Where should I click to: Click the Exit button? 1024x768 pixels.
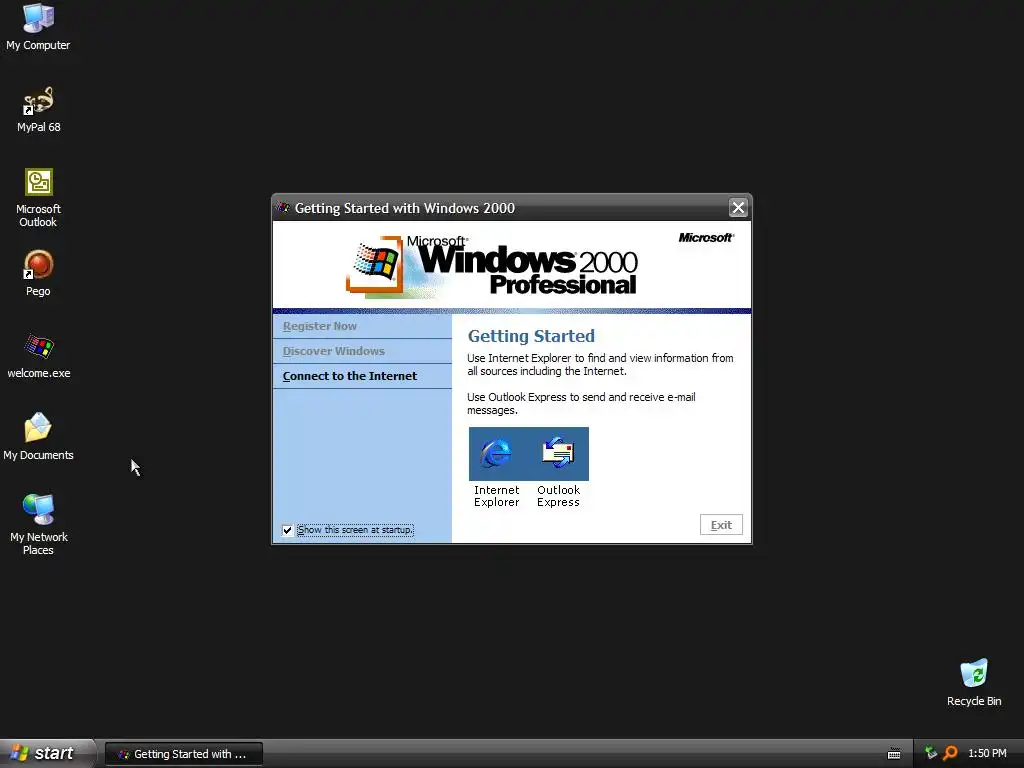point(721,525)
